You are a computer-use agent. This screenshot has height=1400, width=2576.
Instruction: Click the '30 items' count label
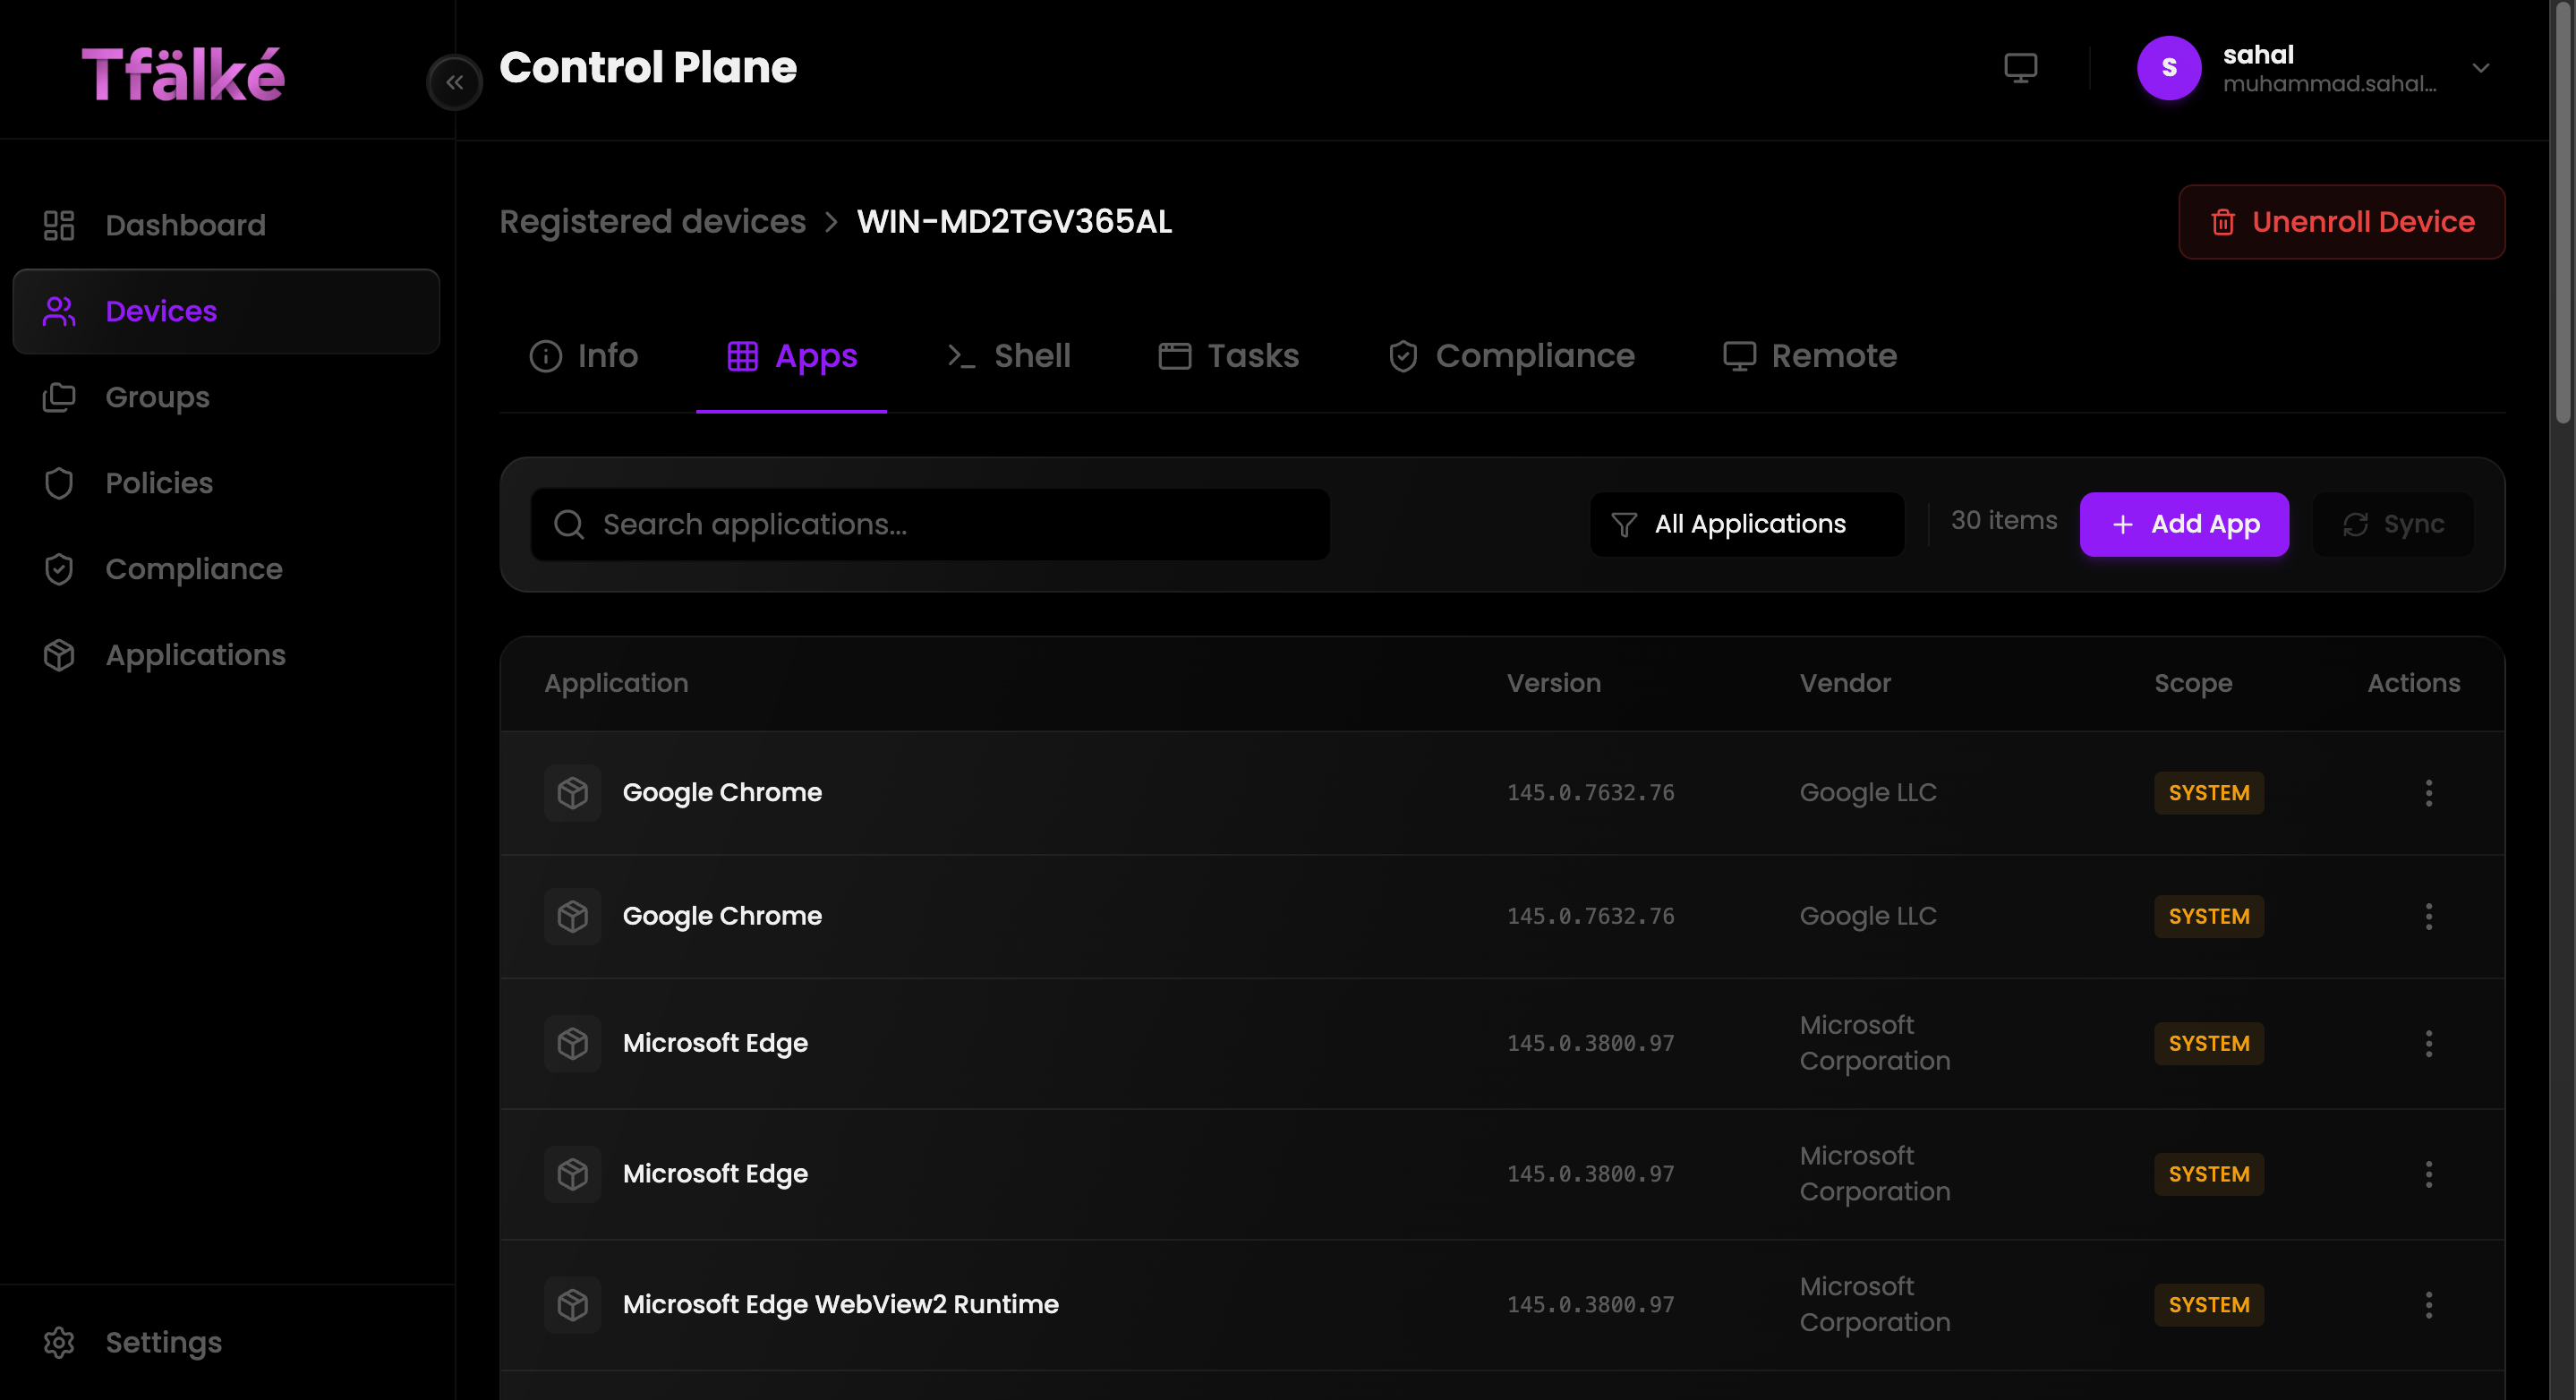pos(2004,521)
